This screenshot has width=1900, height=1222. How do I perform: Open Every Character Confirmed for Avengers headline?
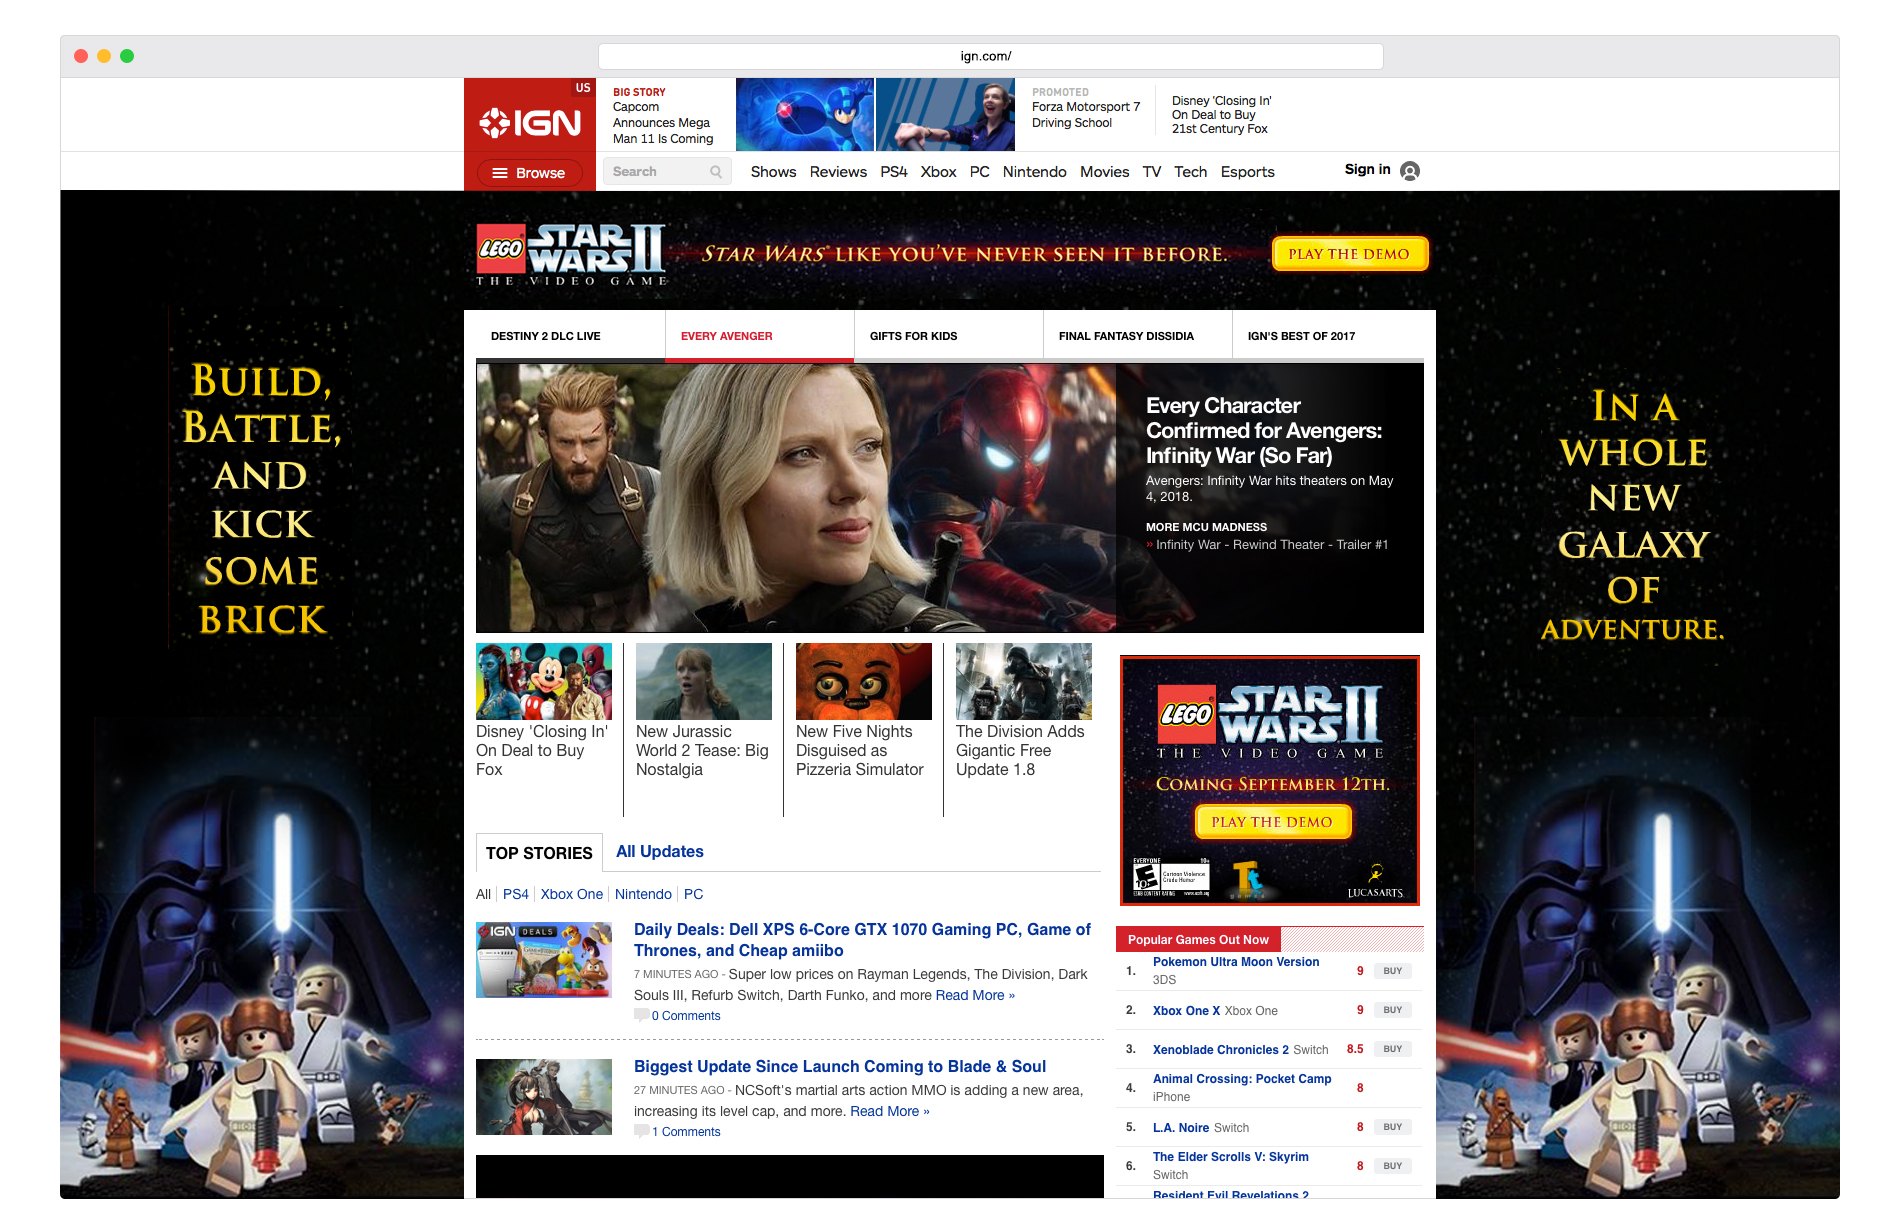[1264, 431]
